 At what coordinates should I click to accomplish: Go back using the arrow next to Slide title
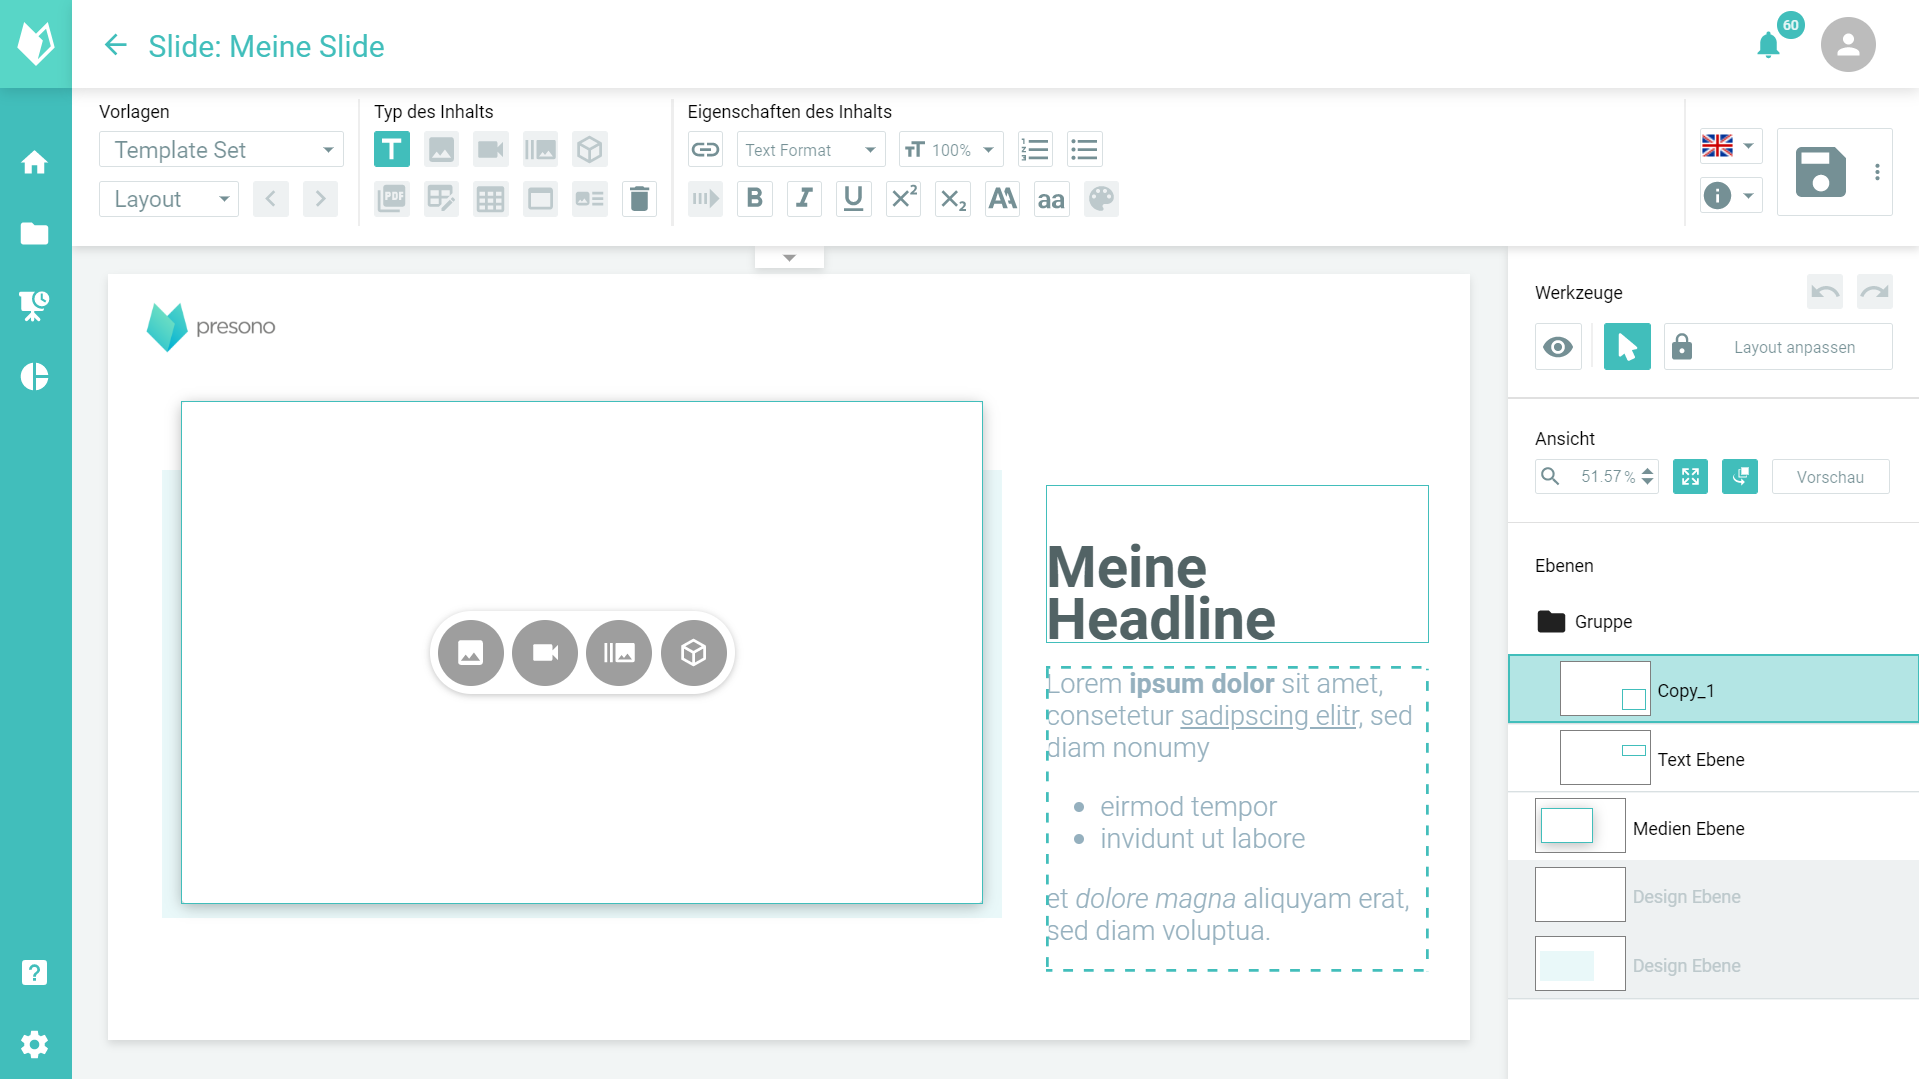116,45
